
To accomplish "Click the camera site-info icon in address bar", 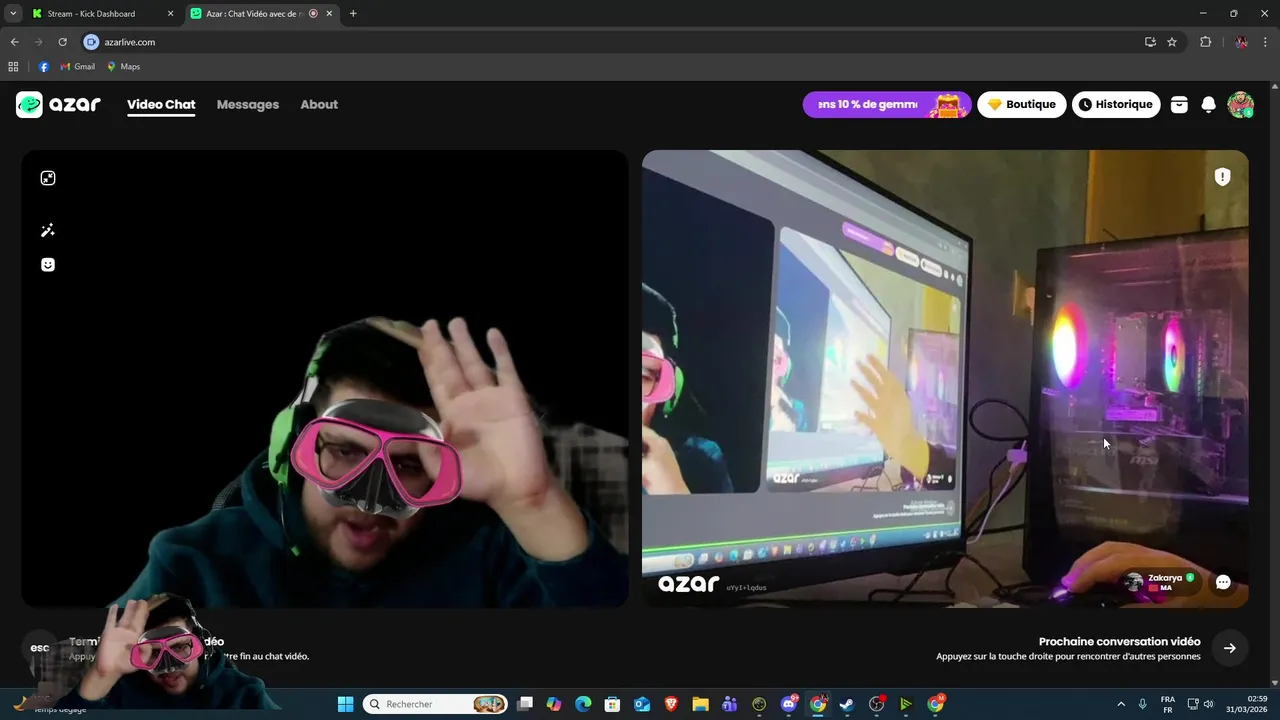I will pos(92,42).
